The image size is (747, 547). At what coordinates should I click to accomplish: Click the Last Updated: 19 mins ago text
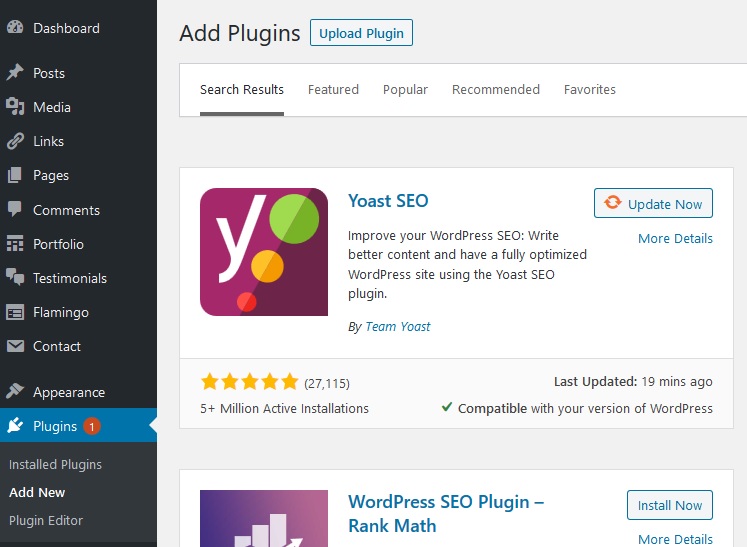coord(633,382)
